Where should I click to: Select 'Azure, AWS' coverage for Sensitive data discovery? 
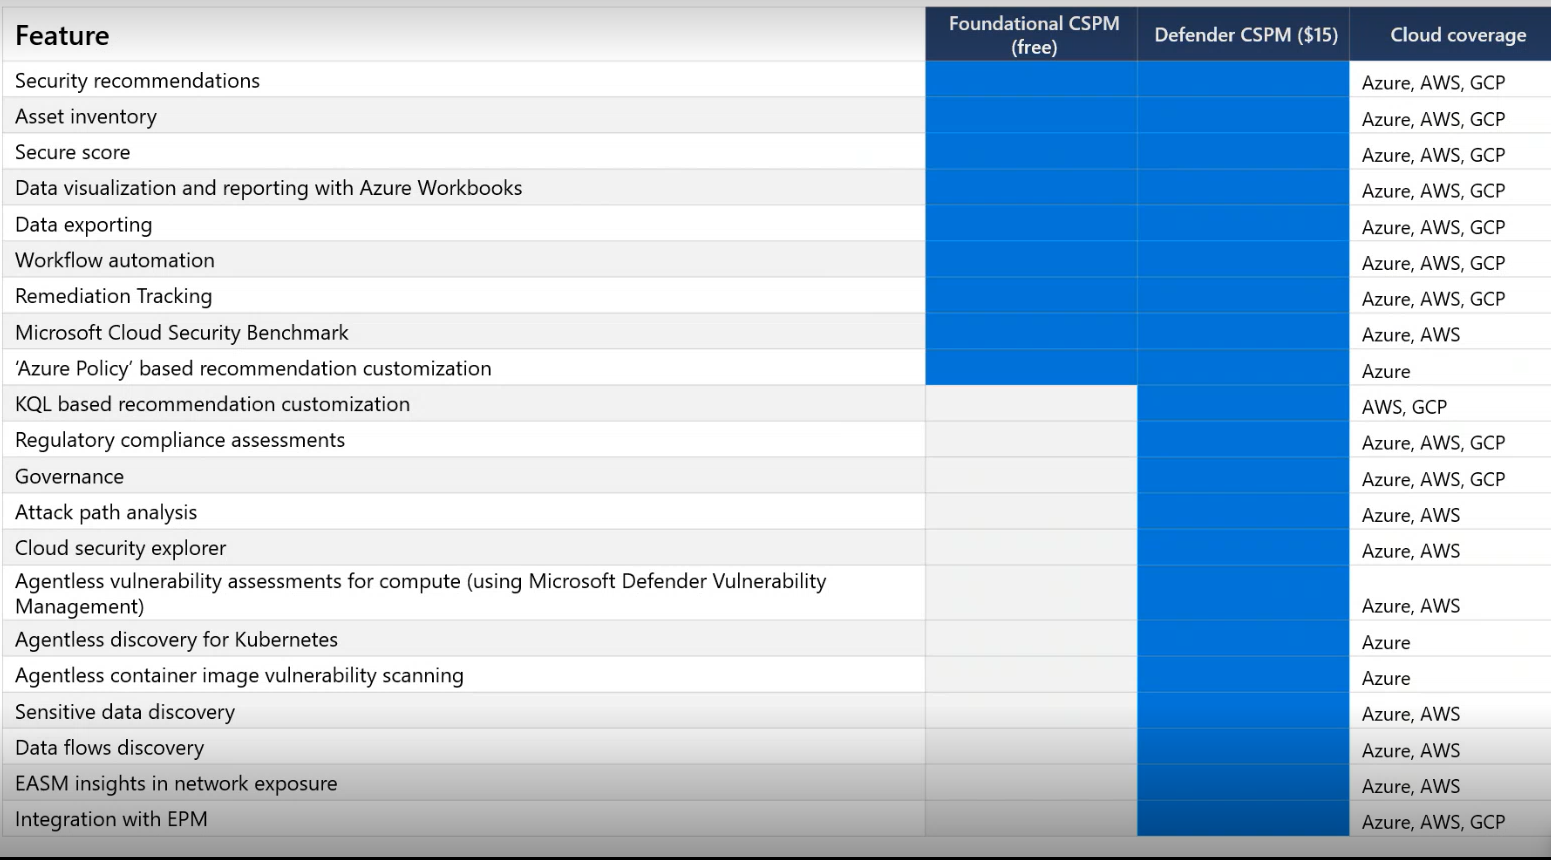(1410, 714)
